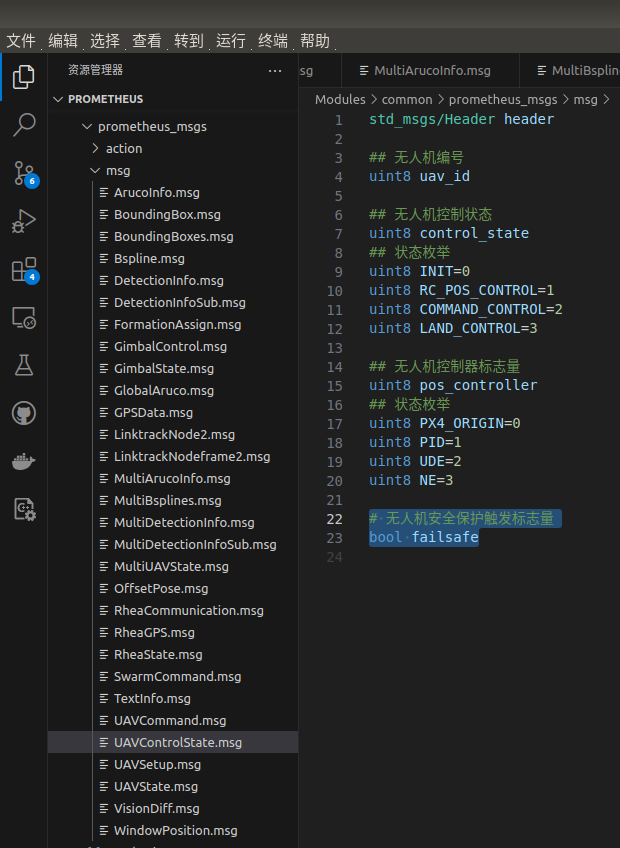The width and height of the screenshot is (620, 848).
Task: Open the Run and Debug view
Action: click(24, 221)
